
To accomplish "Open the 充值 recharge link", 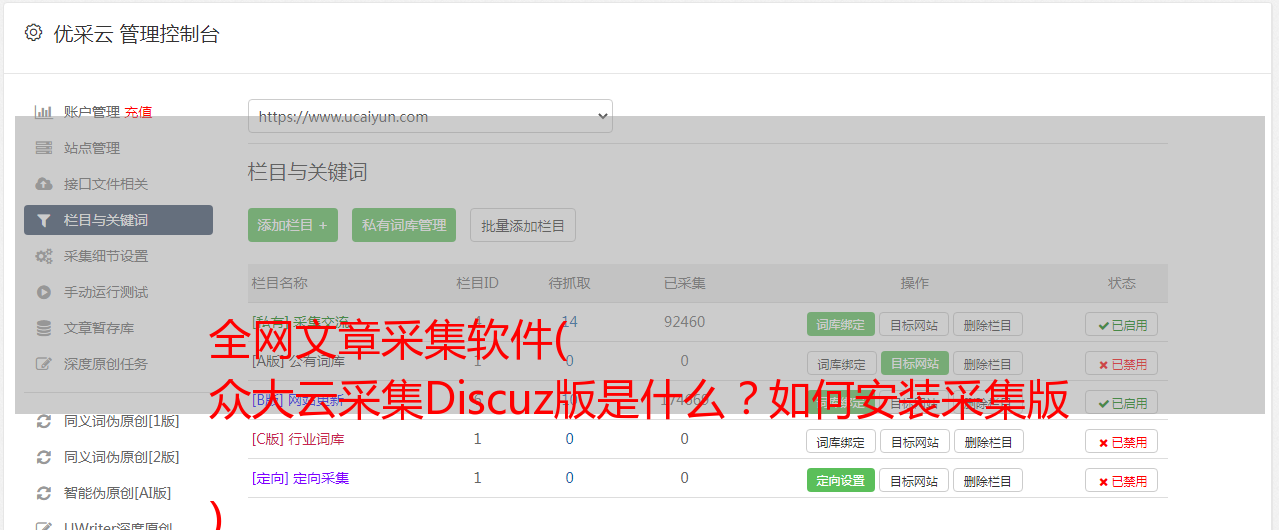I will pos(139,112).
